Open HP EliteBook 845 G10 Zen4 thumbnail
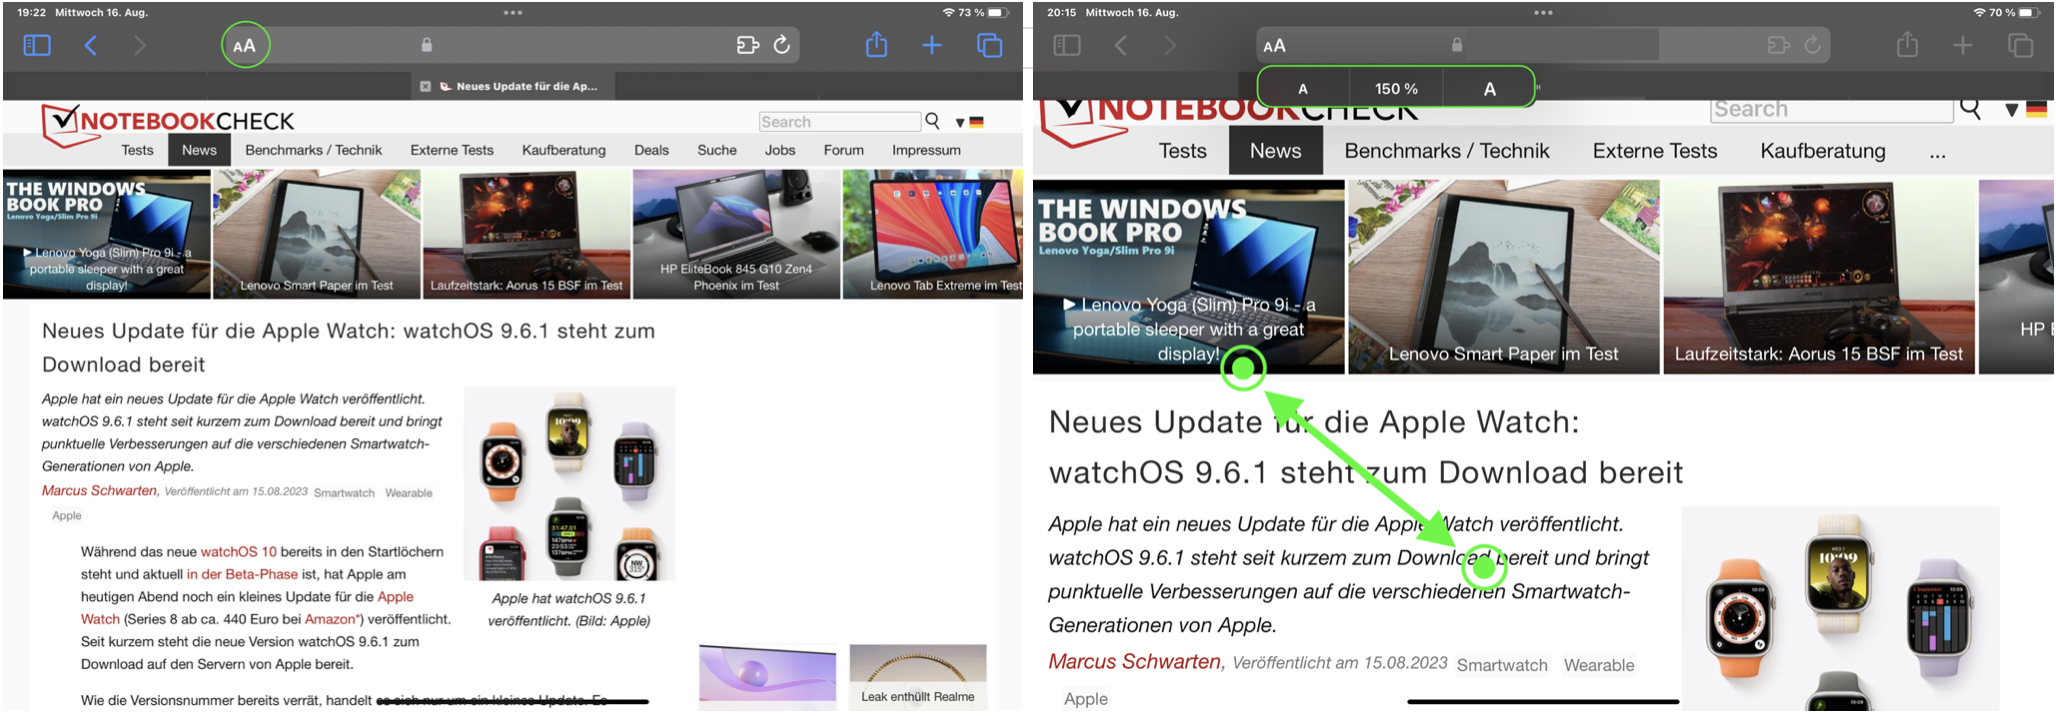The height and width of the screenshot is (716, 2056). (x=736, y=234)
